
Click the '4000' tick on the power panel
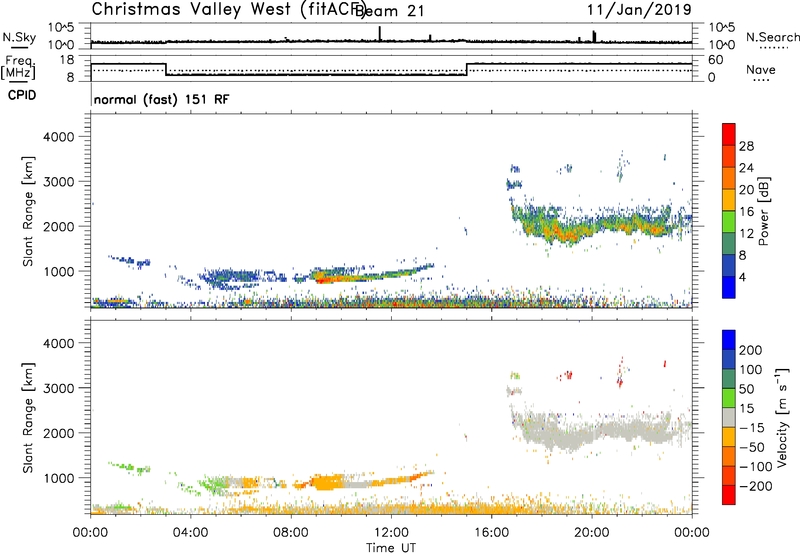58,137
